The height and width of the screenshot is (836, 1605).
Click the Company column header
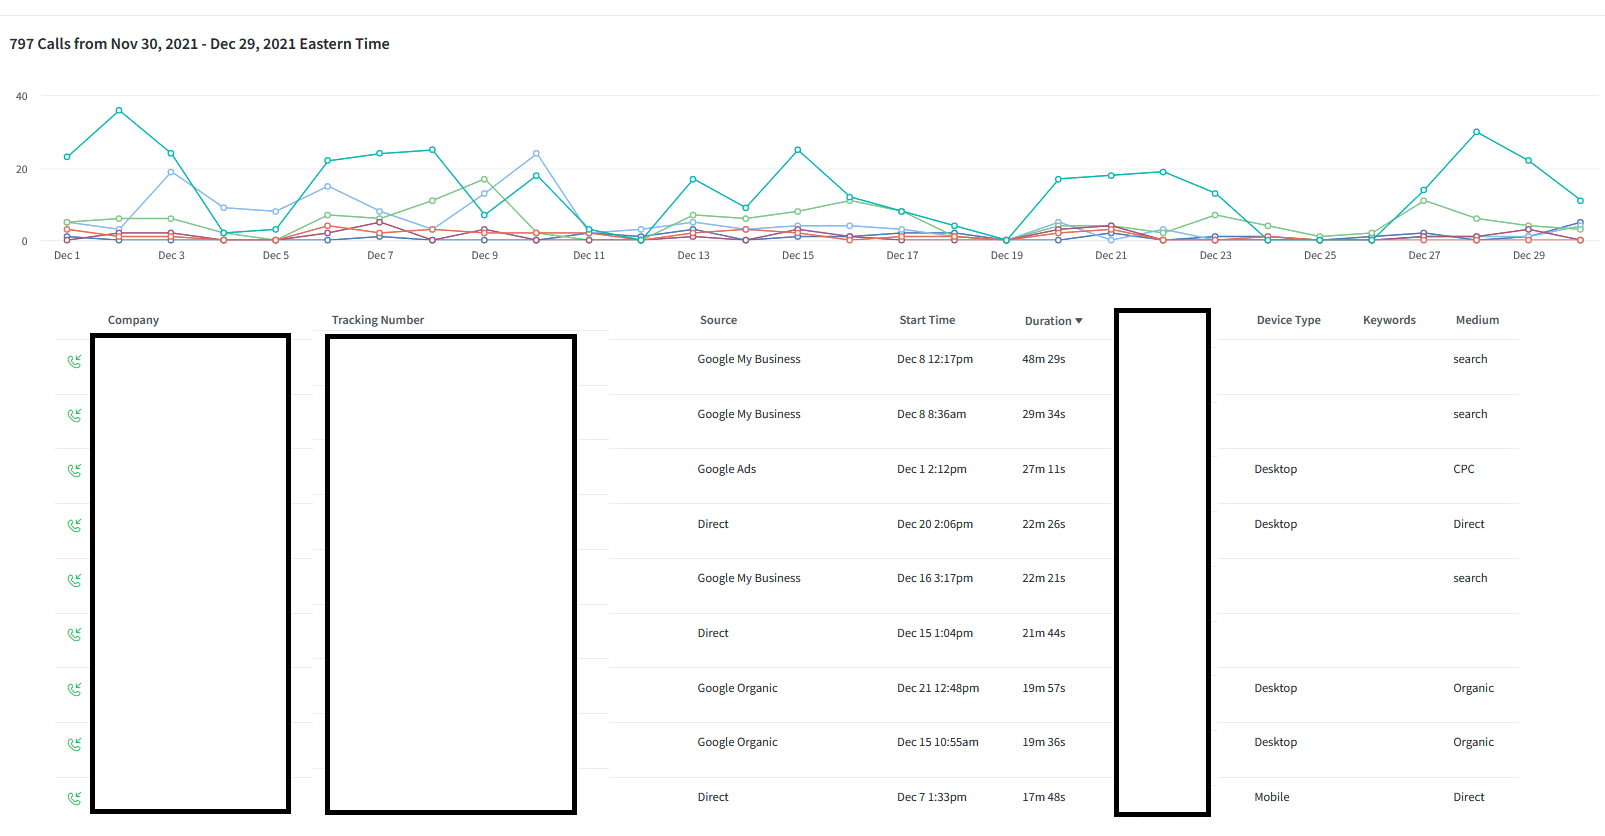[x=133, y=320]
